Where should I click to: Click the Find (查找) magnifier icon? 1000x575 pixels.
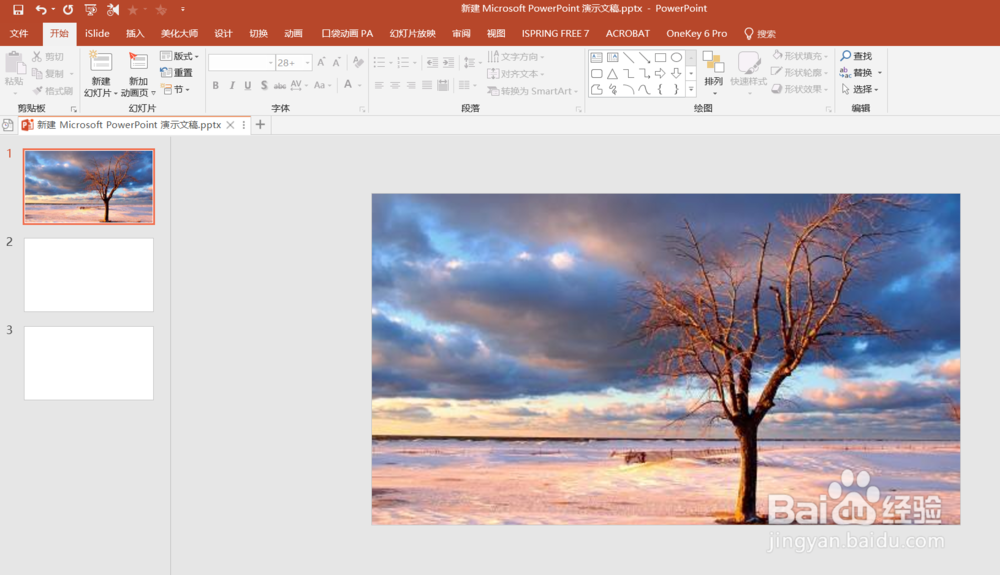click(x=846, y=56)
